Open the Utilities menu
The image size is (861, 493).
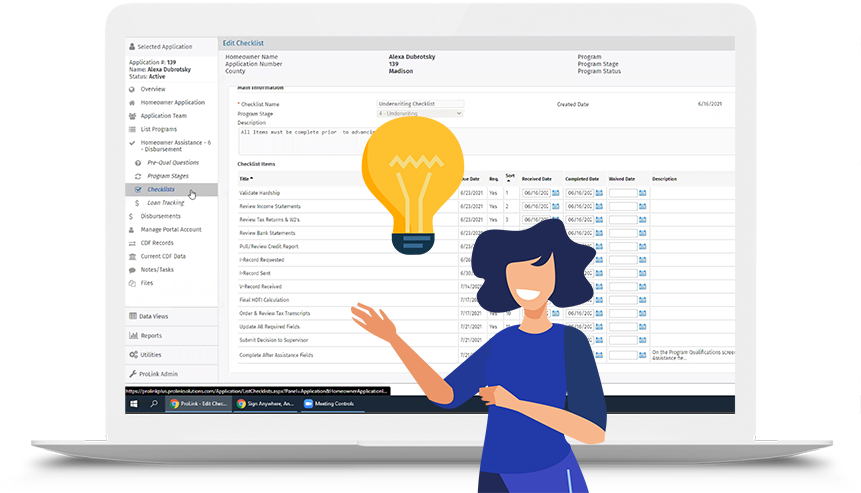[x=150, y=355]
